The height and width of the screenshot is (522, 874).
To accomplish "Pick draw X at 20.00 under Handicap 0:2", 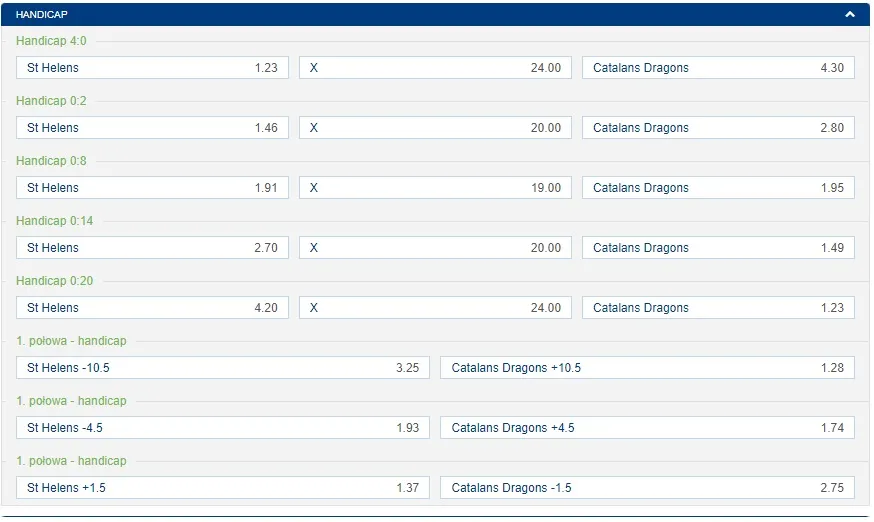I will click(435, 128).
